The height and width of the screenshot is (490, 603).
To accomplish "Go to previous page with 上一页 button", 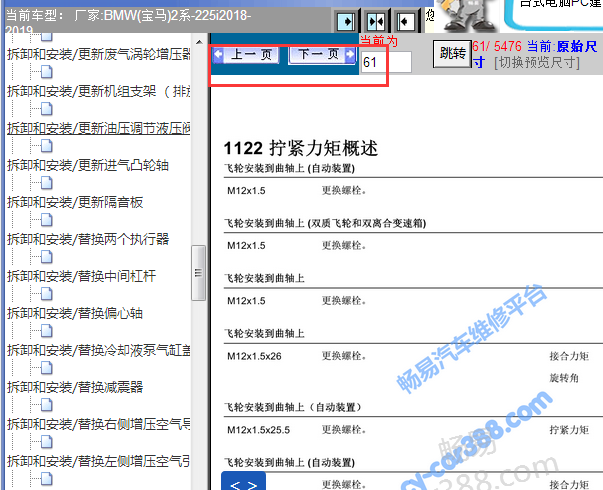I will [246, 55].
